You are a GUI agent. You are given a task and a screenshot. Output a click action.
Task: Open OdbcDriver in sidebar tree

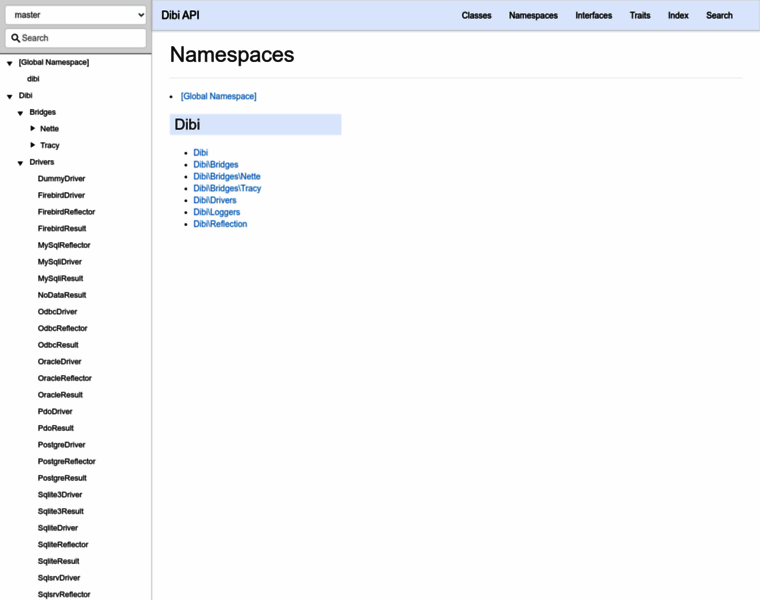57,312
